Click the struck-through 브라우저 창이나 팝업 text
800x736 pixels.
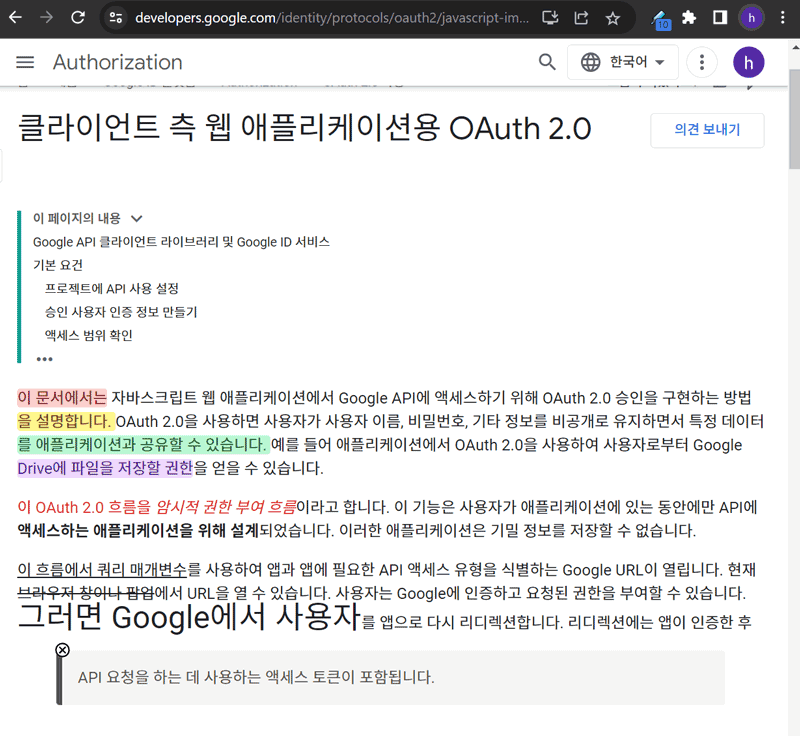[86, 593]
